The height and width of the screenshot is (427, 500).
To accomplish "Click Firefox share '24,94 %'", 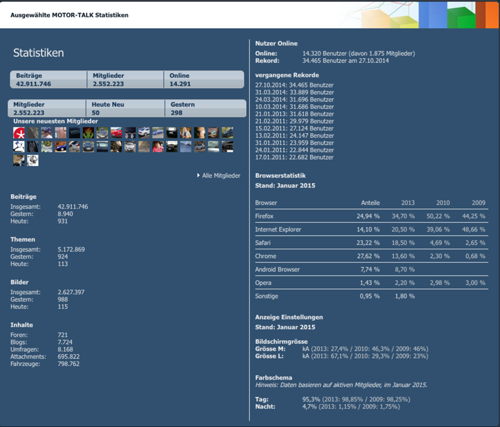I will coord(368,216).
